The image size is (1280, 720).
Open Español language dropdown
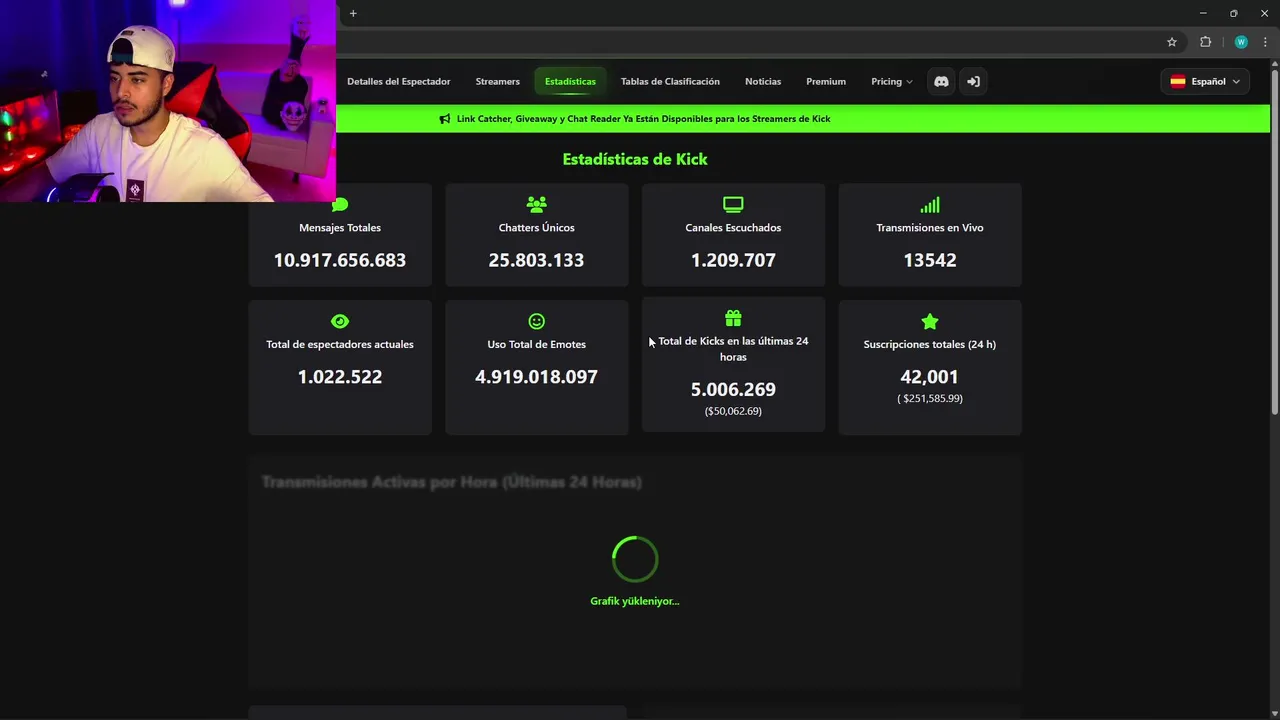(x=1205, y=81)
